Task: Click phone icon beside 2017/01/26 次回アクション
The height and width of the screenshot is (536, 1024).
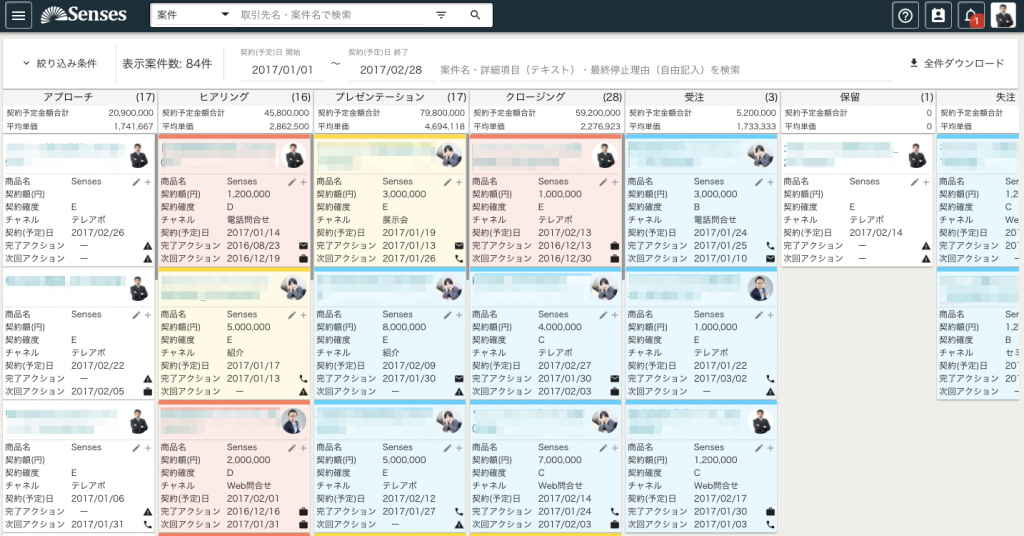Action: (x=459, y=259)
